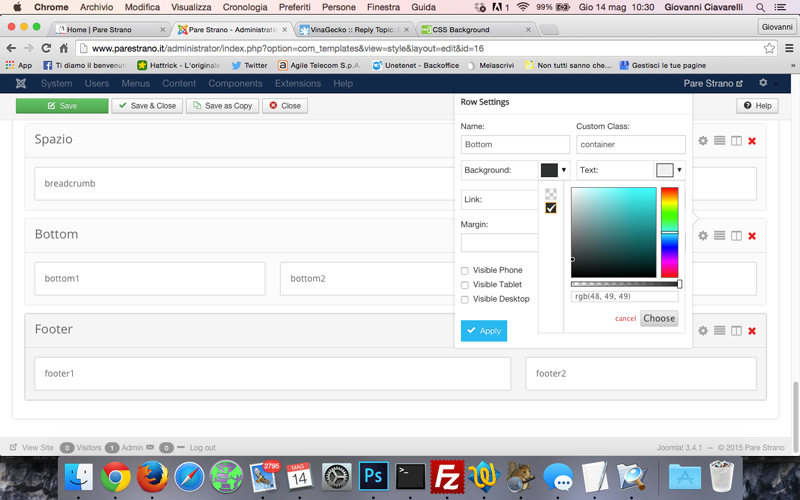This screenshot has width=800, height=500.
Task: Open the admin settings gear dropdown in top bar
Action: 766,84
